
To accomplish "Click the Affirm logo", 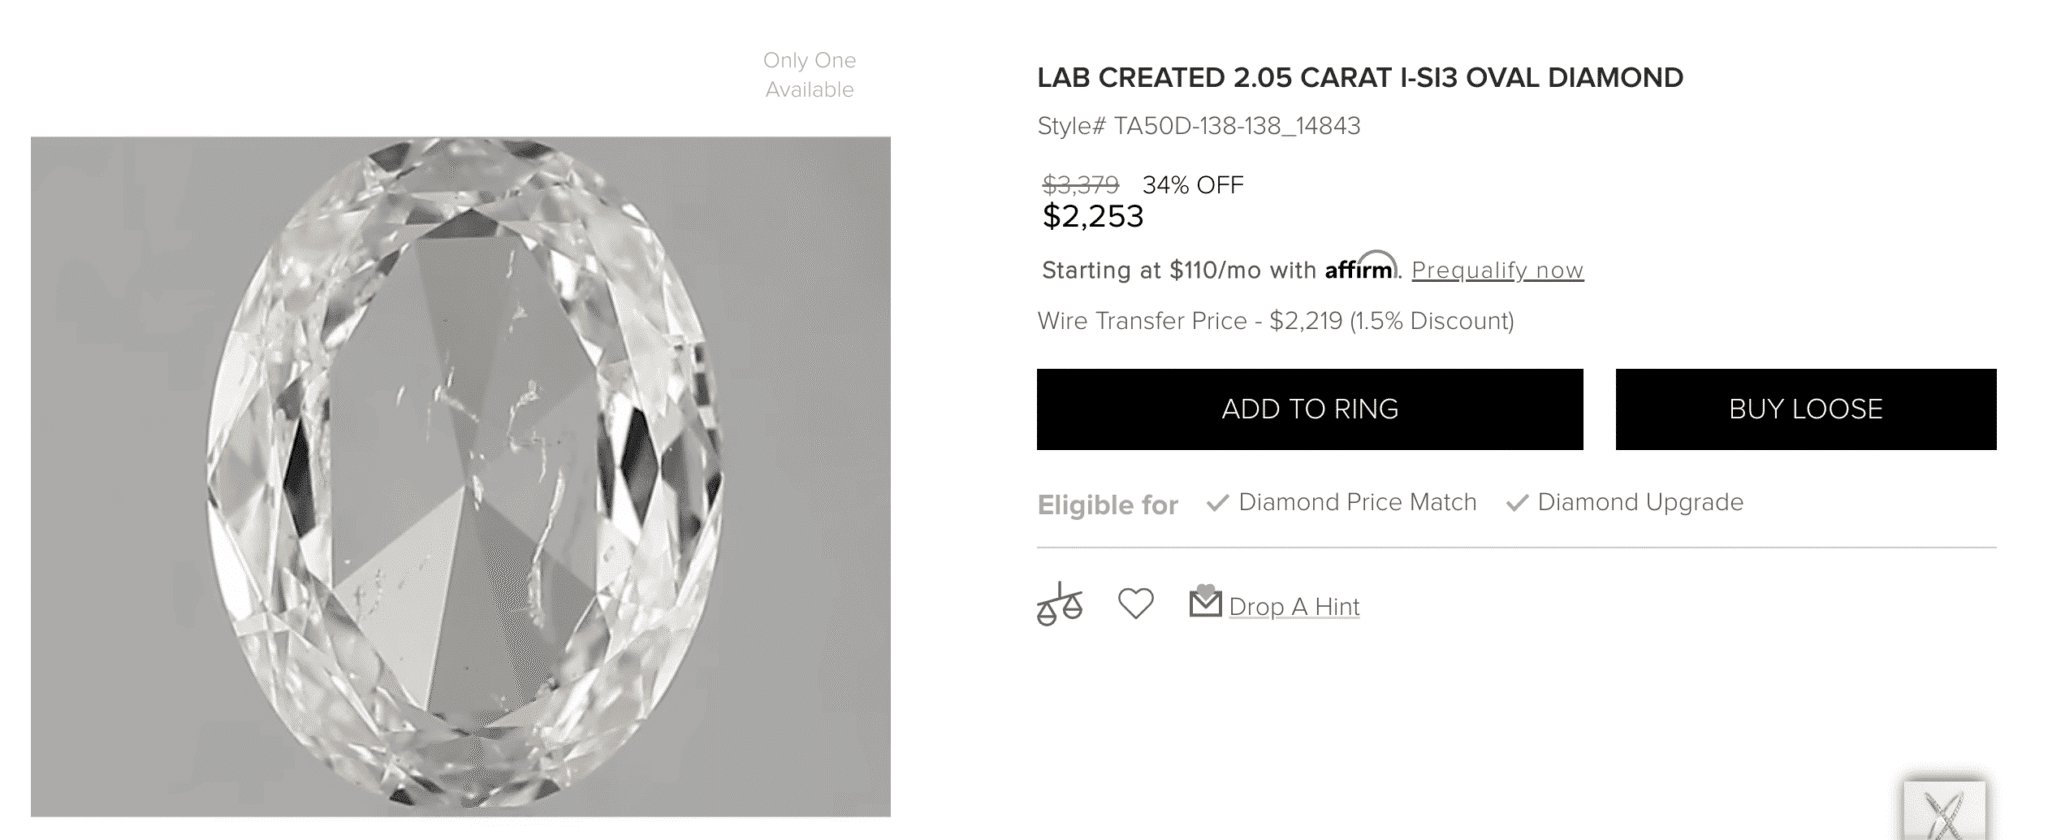I will tap(1360, 268).
